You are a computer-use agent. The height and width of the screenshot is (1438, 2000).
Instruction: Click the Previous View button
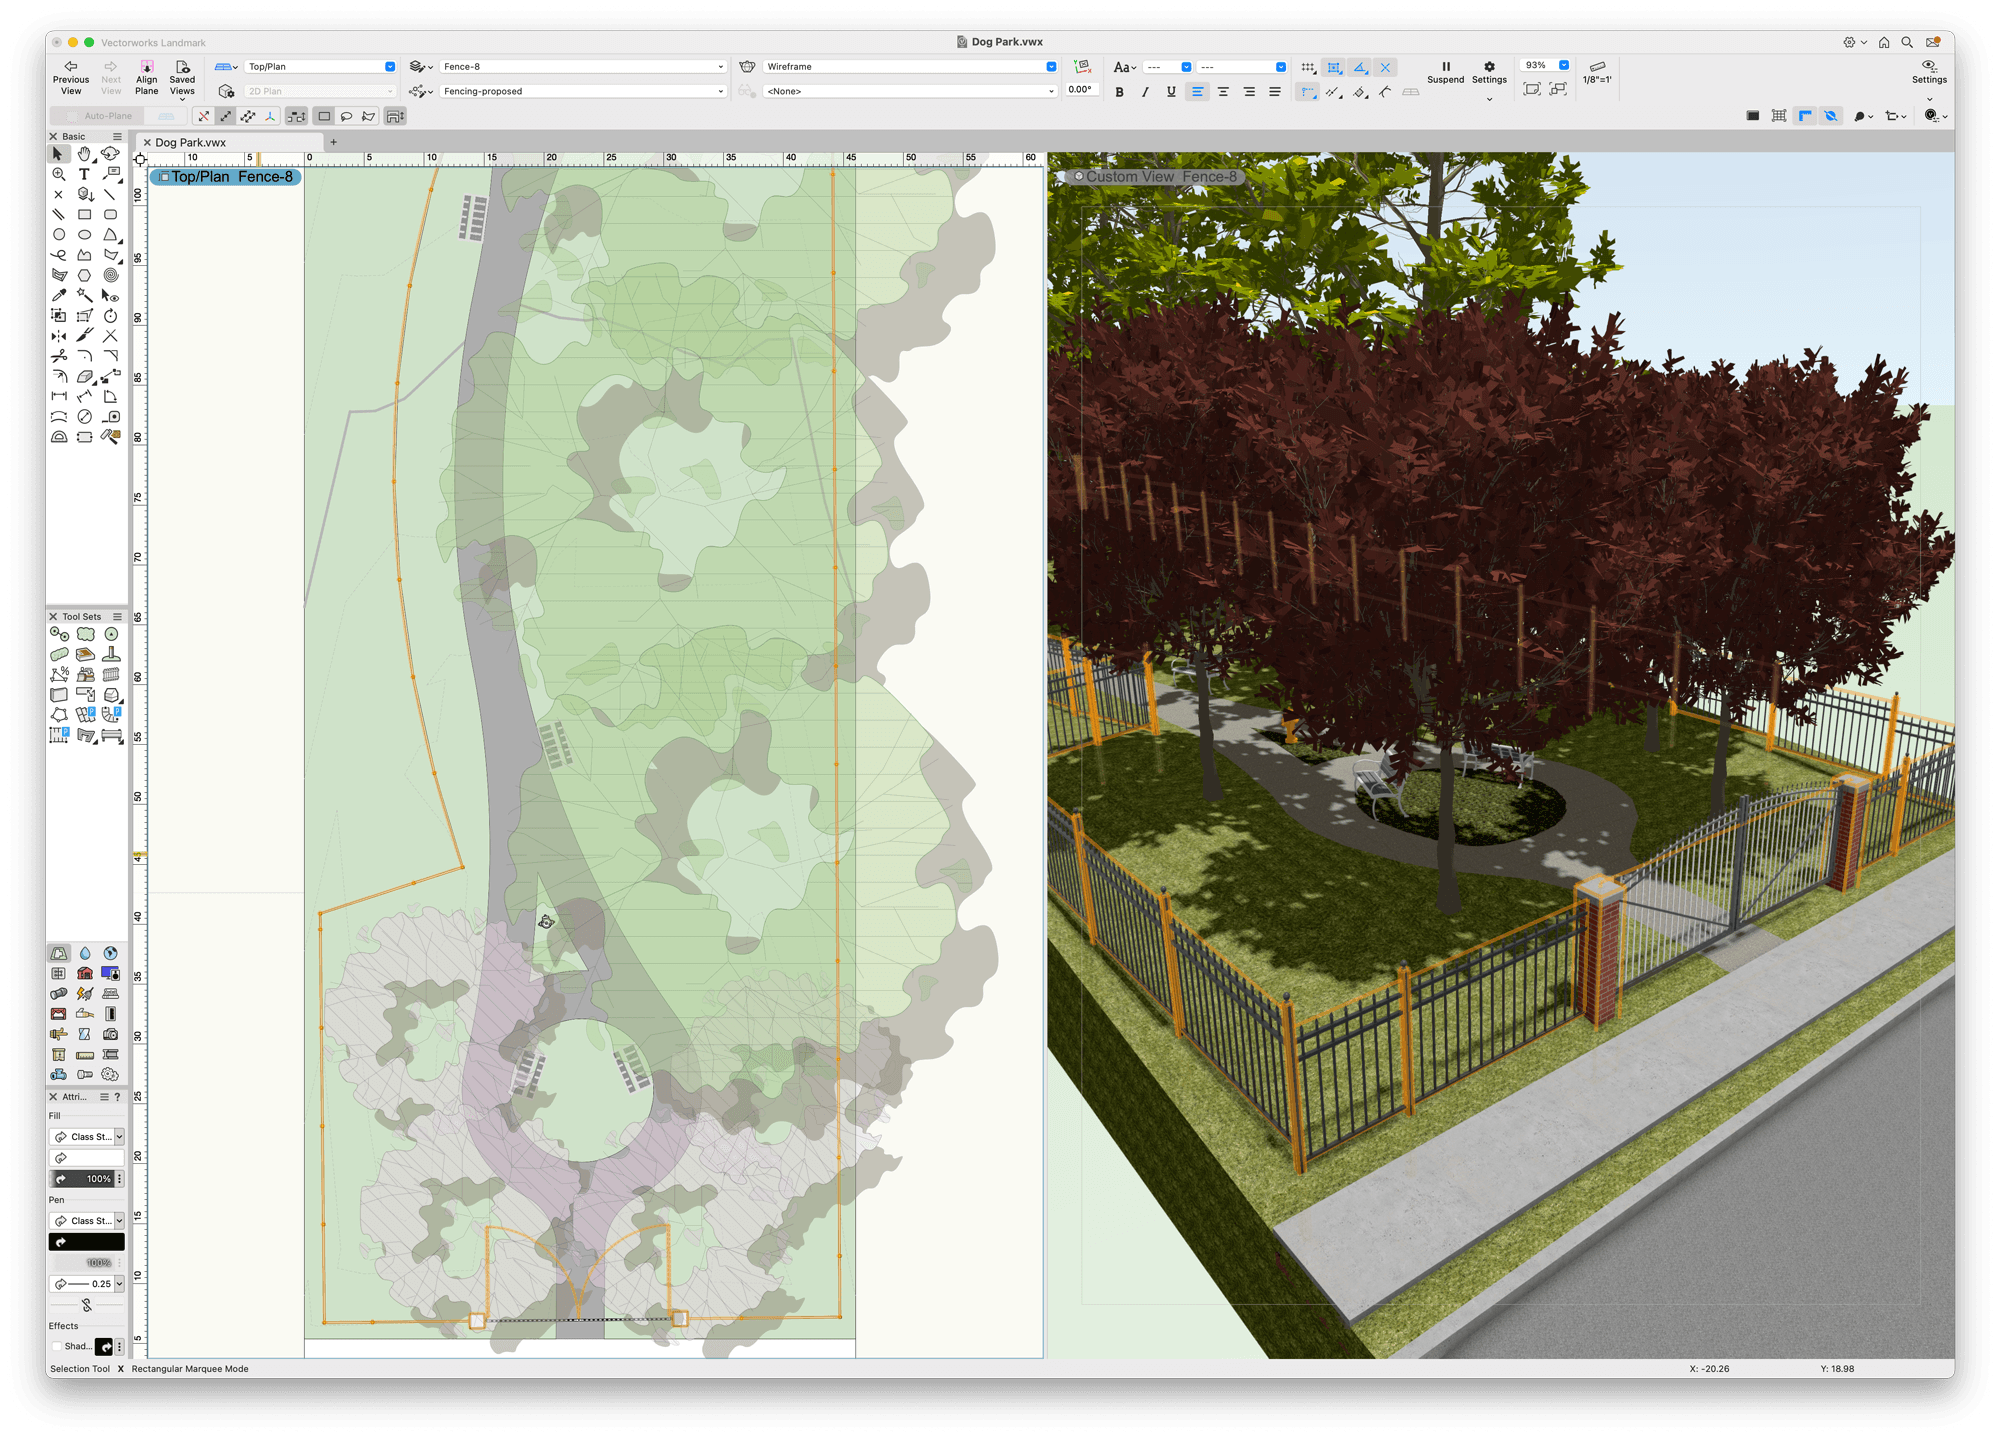pos(70,75)
